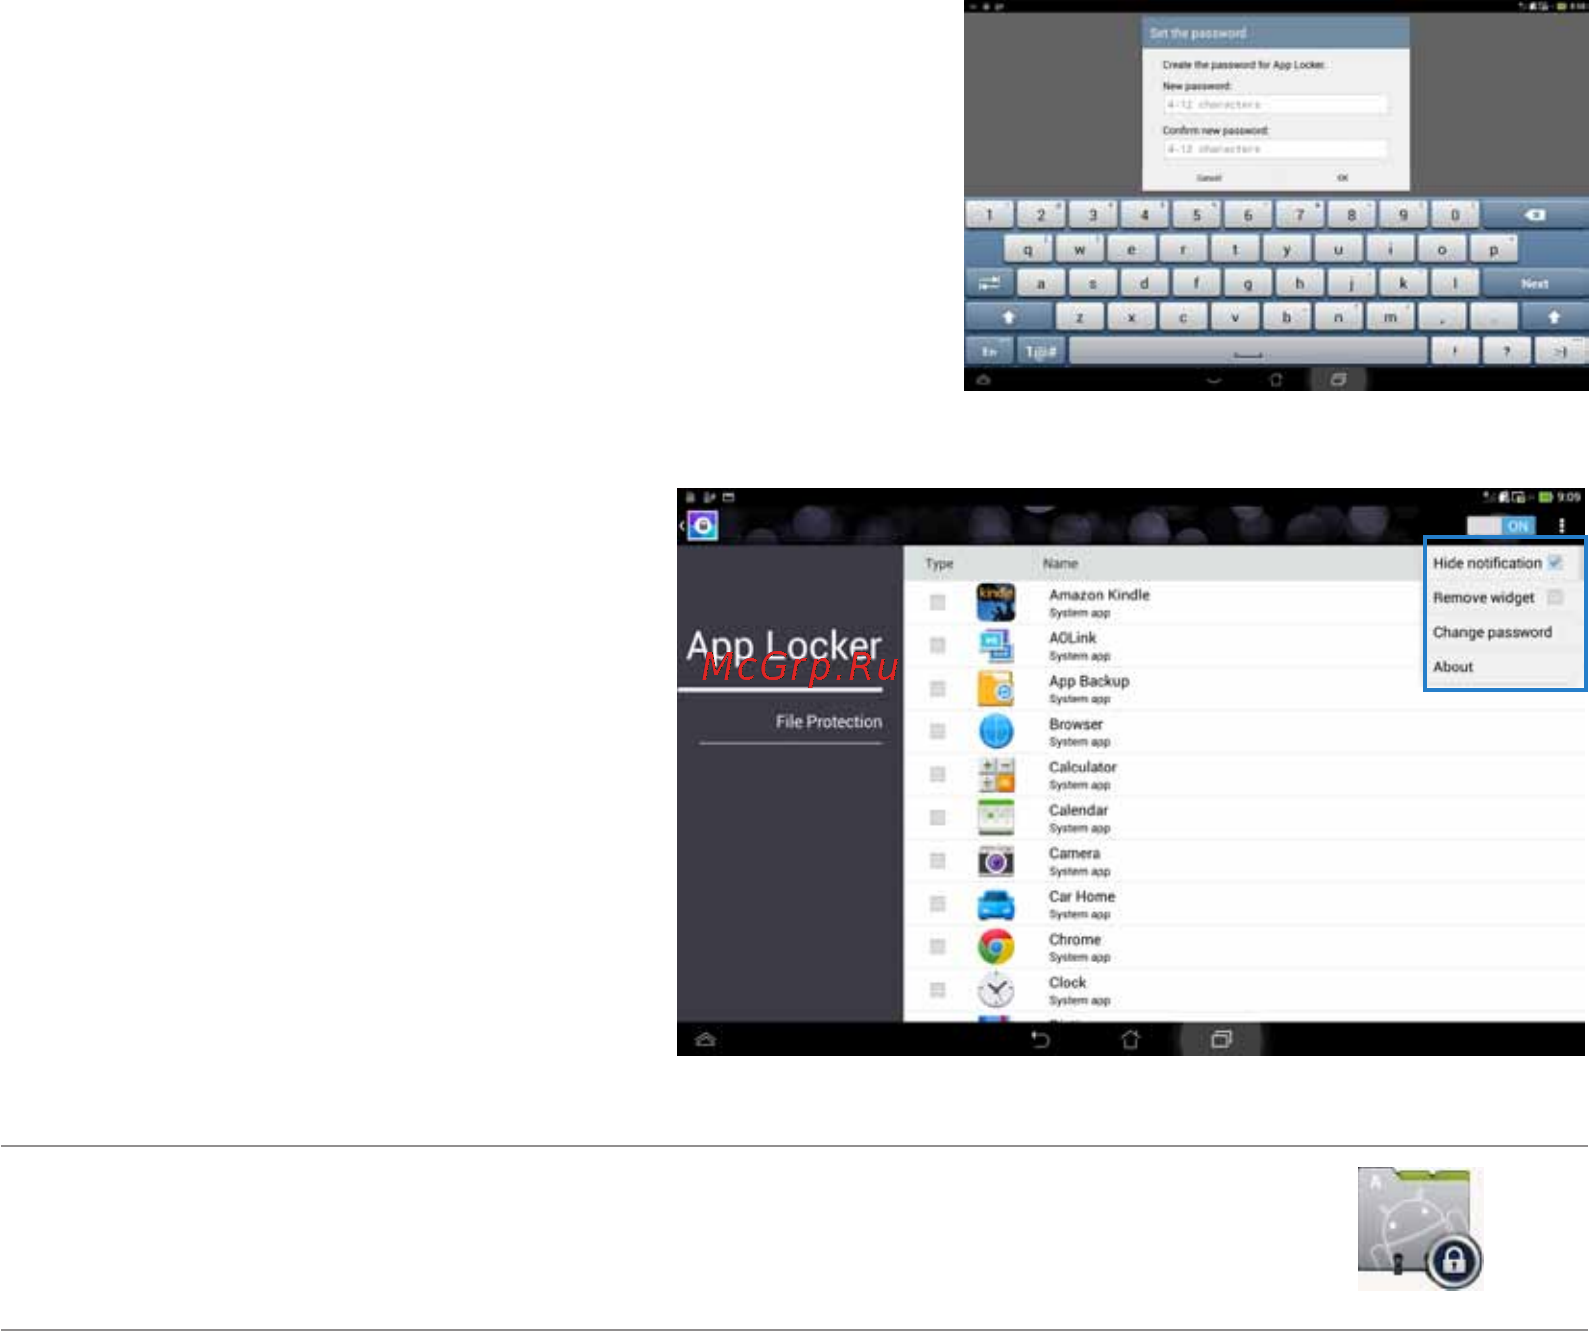
Task: Tap the keyboard switch key beside 'a'
Action: tap(990, 284)
